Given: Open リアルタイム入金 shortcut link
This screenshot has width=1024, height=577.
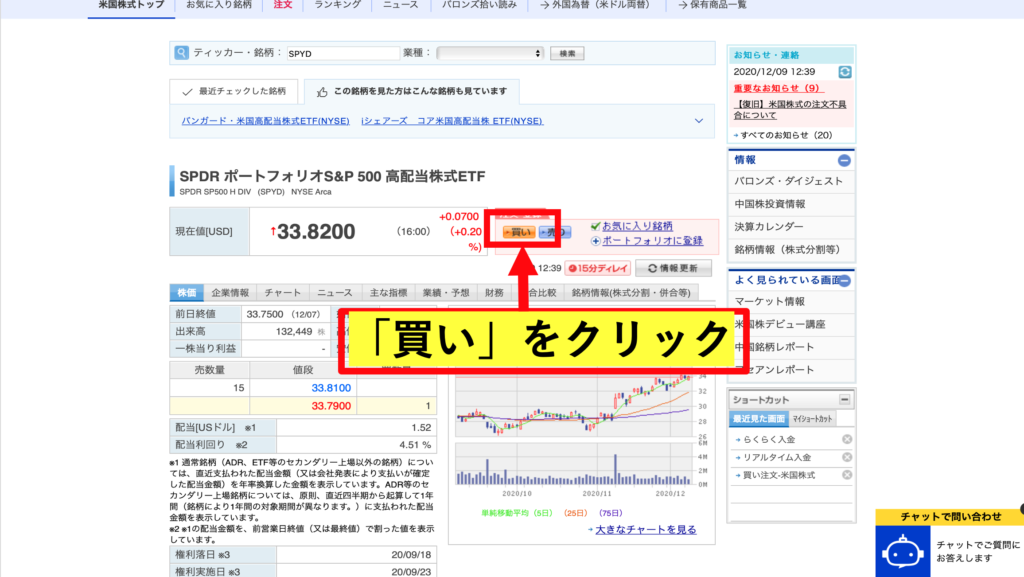Looking at the screenshot, I should (776, 457).
